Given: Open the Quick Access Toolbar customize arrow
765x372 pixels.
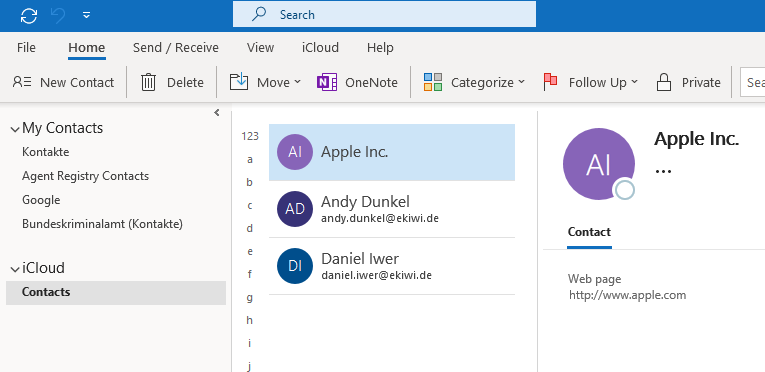Looking at the screenshot, I should 86,15.
